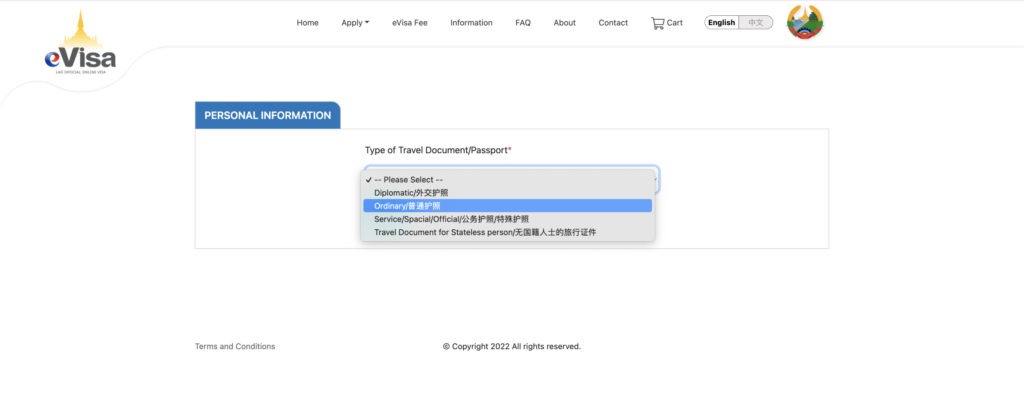The height and width of the screenshot is (395, 1024).
Task: Select the Personal Information tab
Action: pyautogui.click(x=268, y=116)
